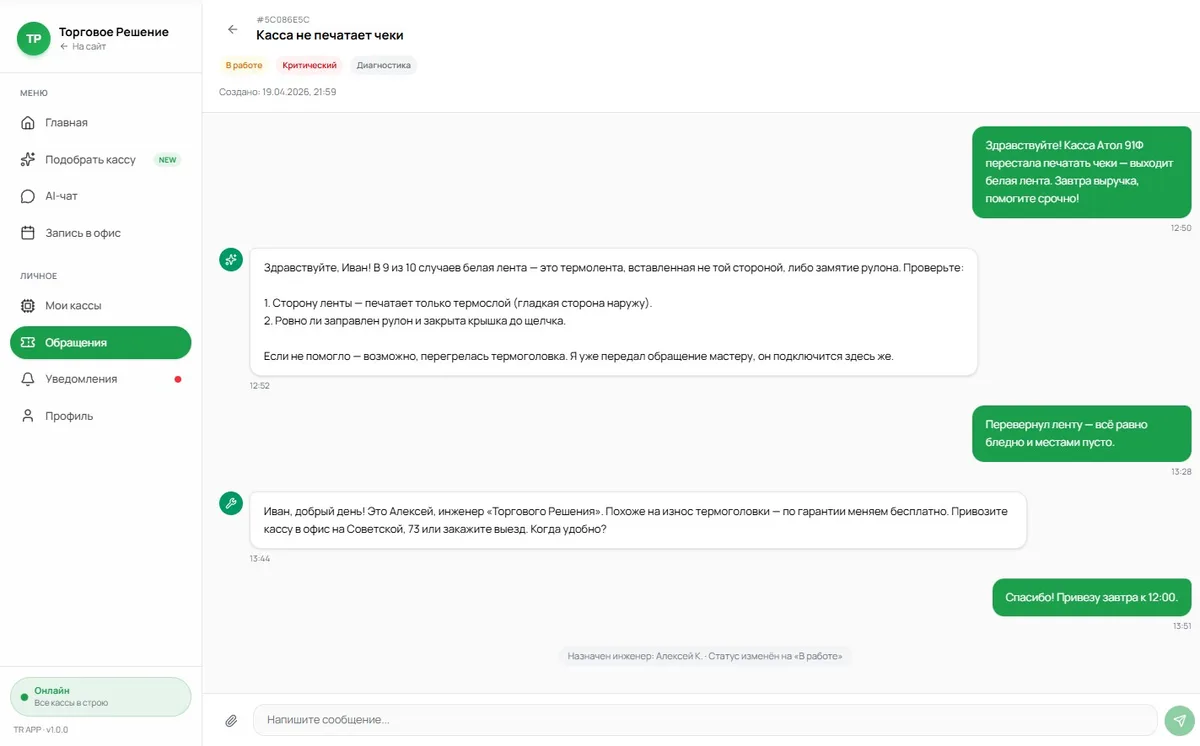Click the chat bubble icon for AI-чат
Viewport: 1200px width, 746px height.
(28, 196)
